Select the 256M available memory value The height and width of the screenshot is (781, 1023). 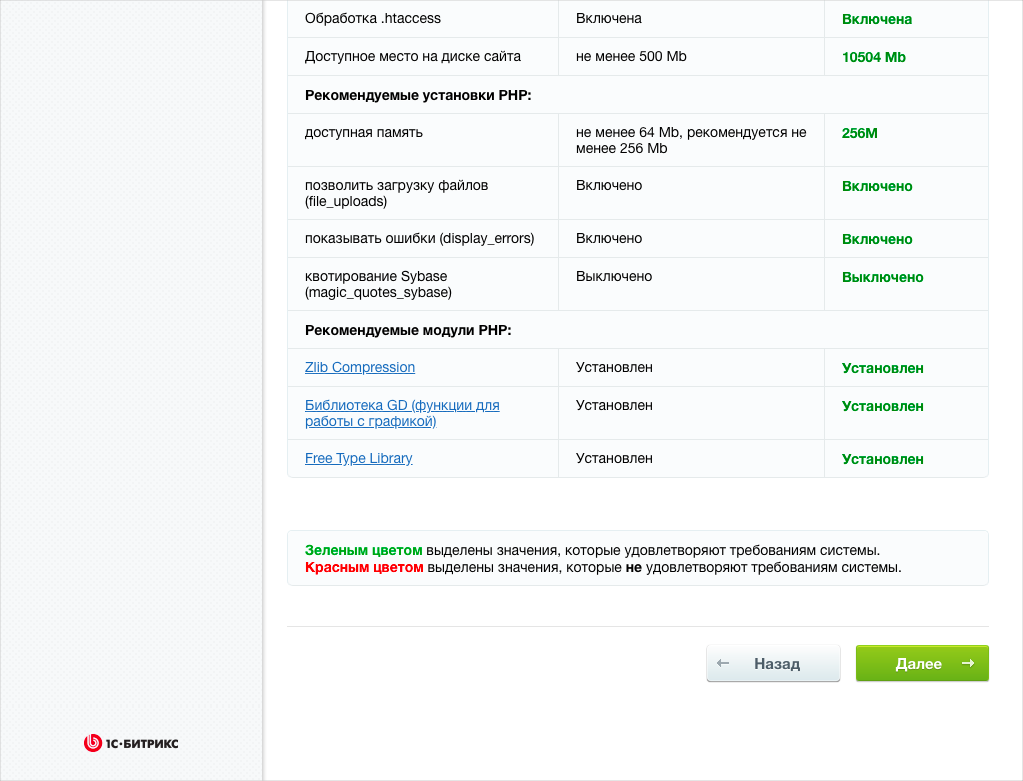click(859, 133)
